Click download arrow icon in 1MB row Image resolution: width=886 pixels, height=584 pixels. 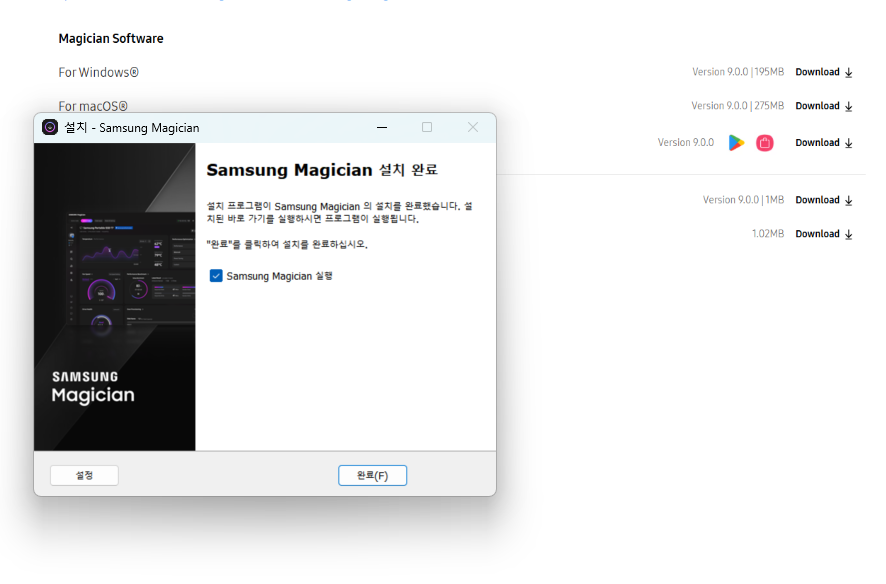coord(849,201)
